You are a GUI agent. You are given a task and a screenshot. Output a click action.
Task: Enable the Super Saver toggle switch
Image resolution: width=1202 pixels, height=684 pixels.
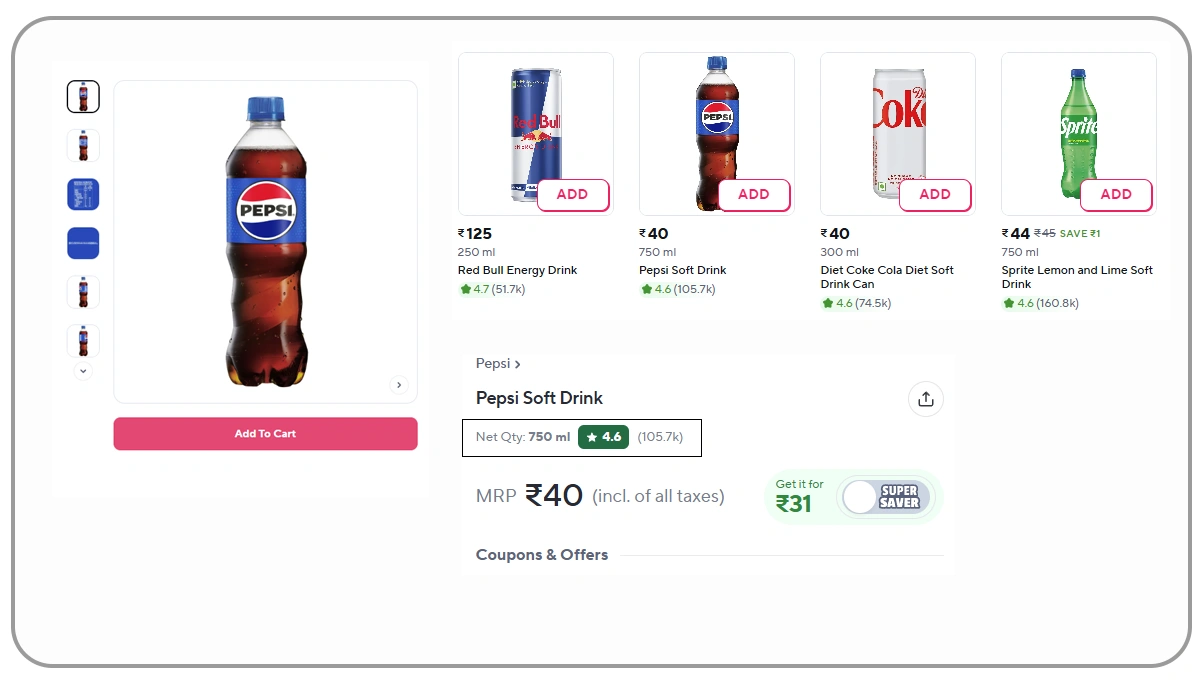tap(859, 495)
